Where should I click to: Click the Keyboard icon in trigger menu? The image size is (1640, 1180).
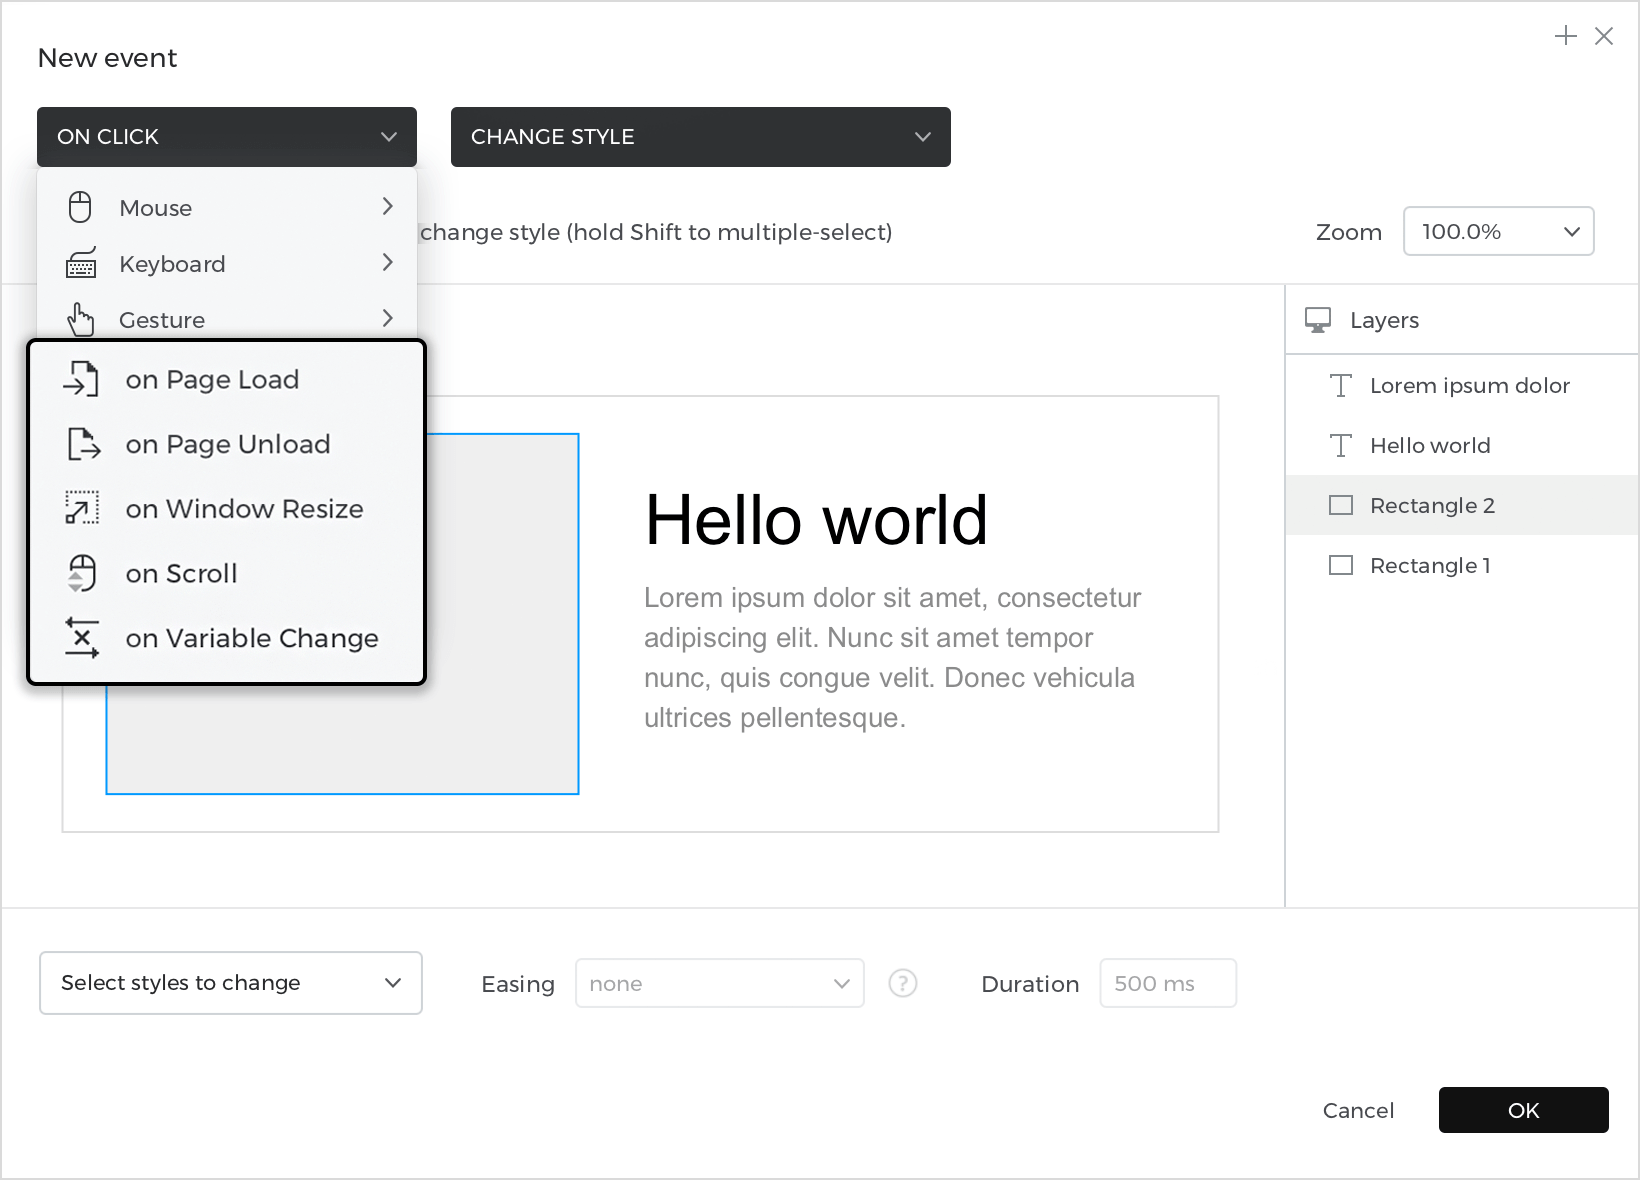click(x=81, y=264)
